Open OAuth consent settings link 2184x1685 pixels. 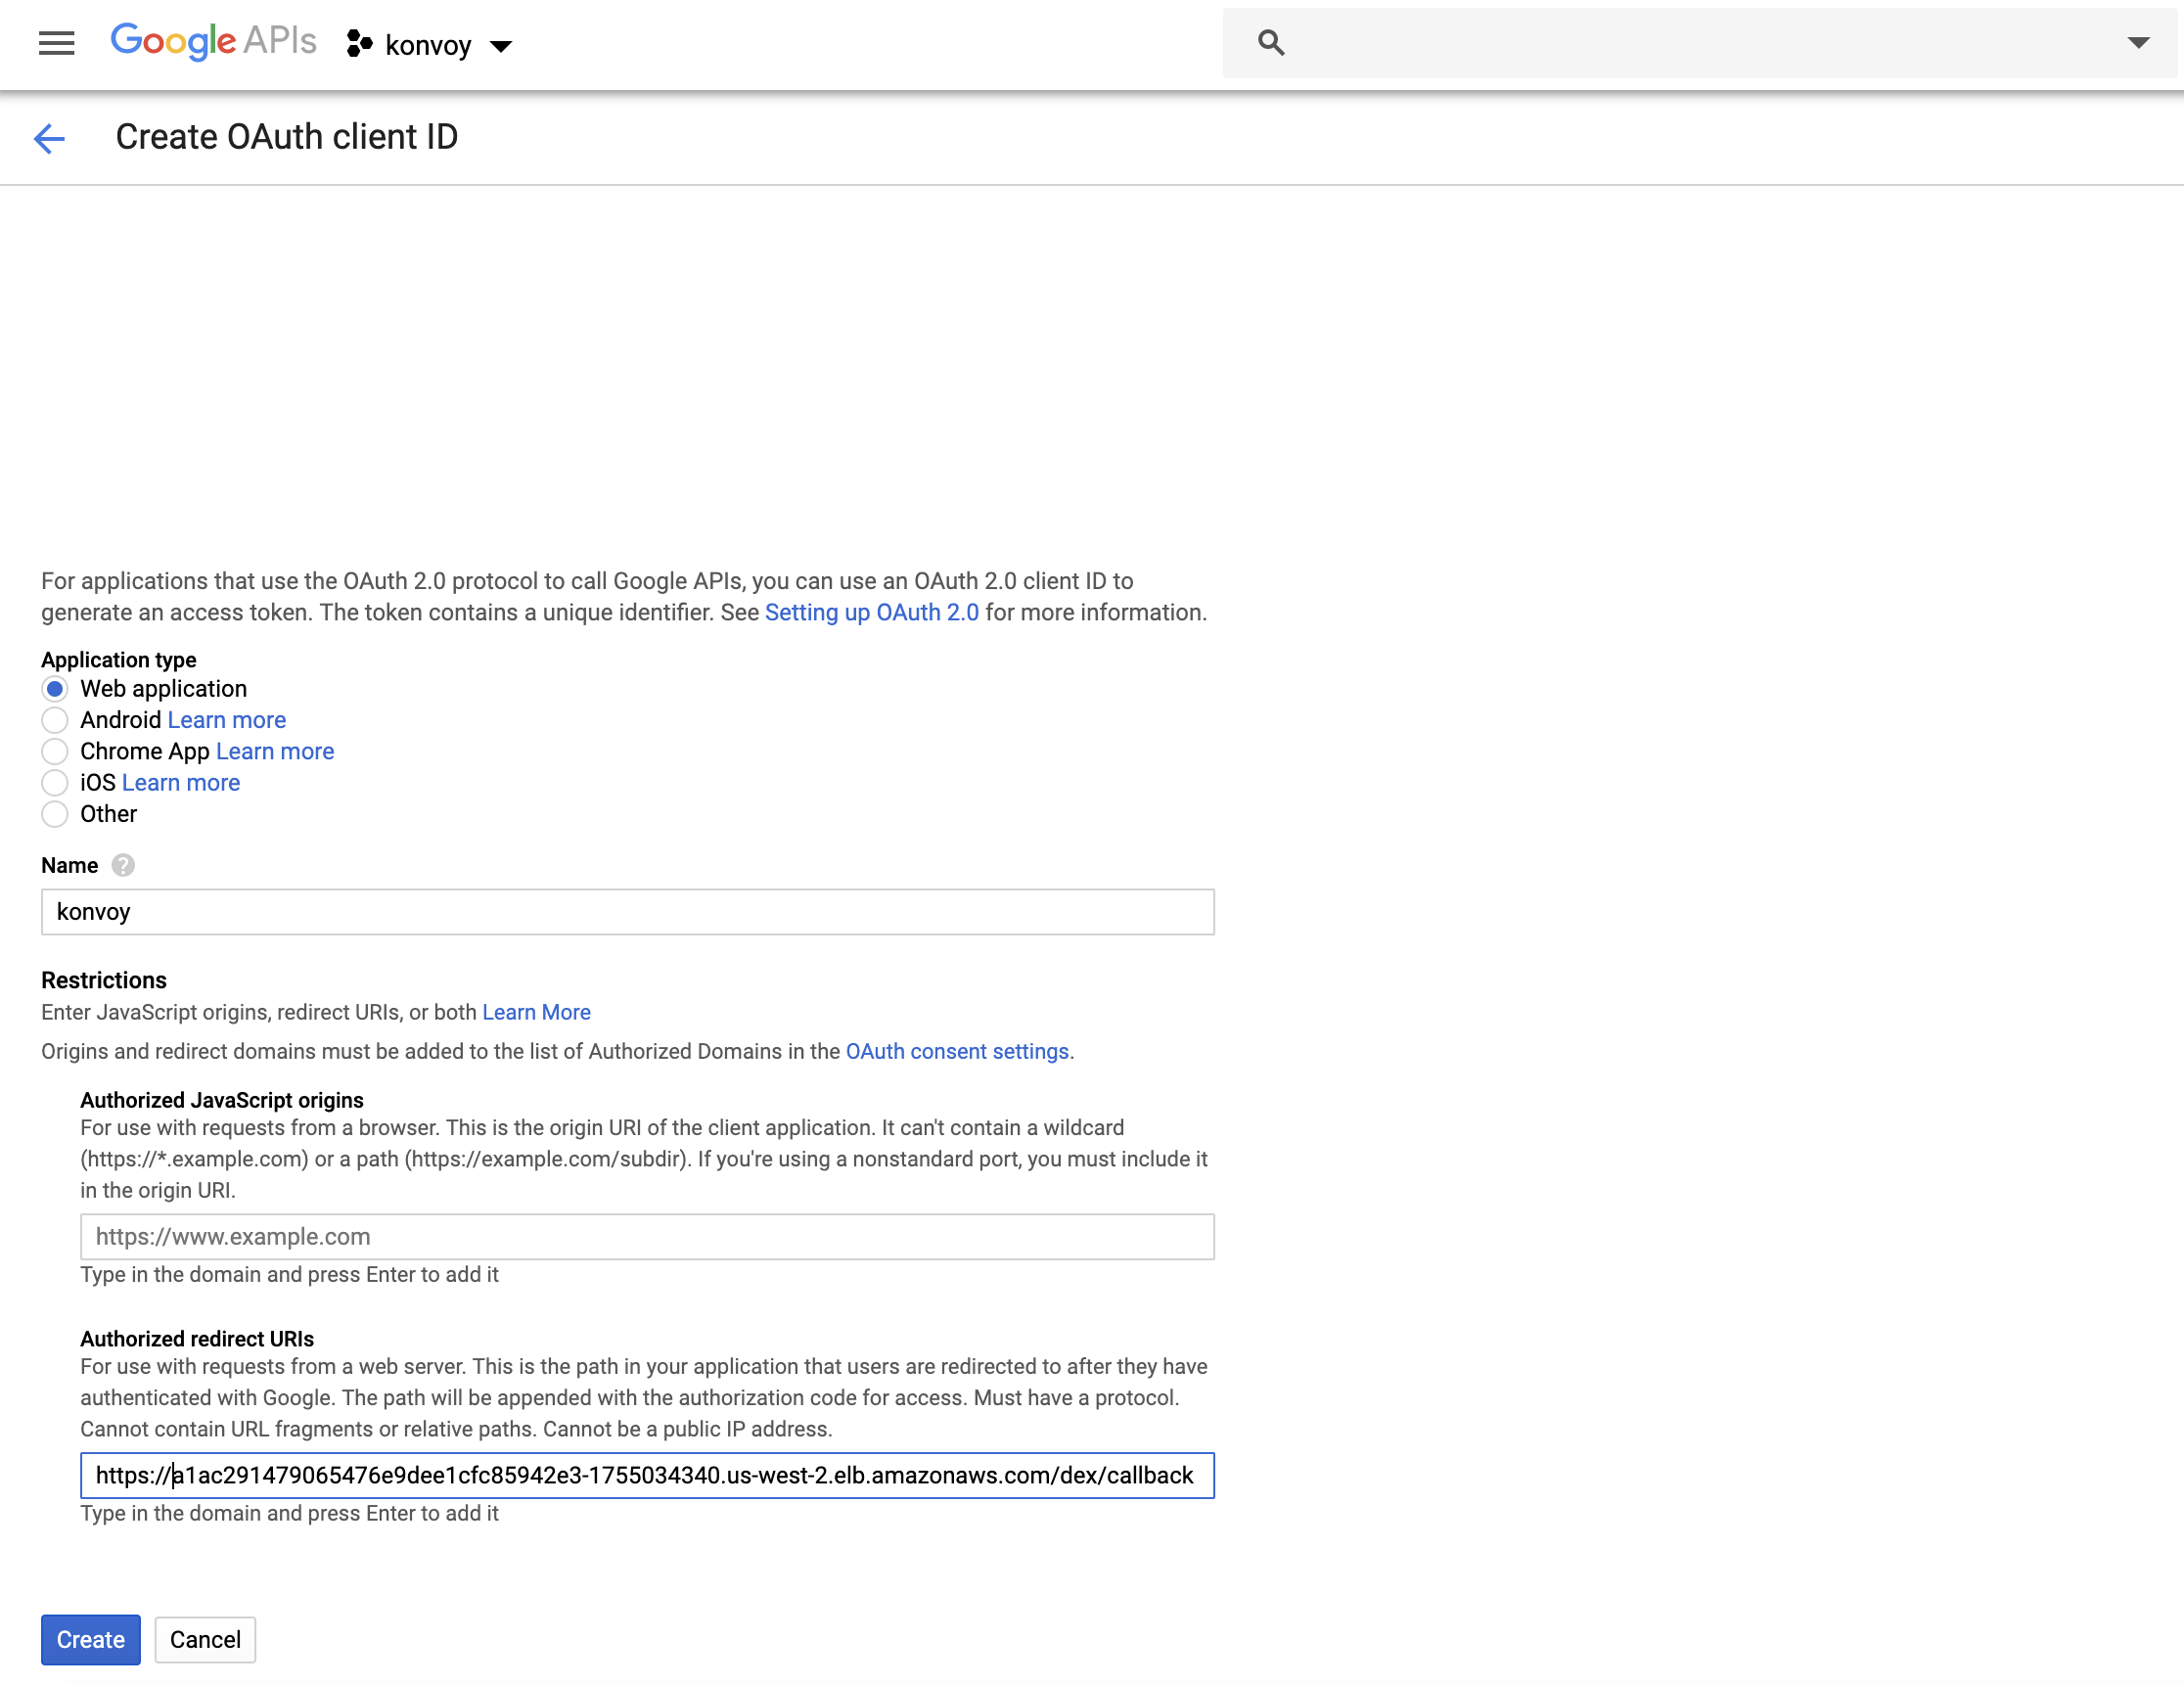pos(957,1051)
